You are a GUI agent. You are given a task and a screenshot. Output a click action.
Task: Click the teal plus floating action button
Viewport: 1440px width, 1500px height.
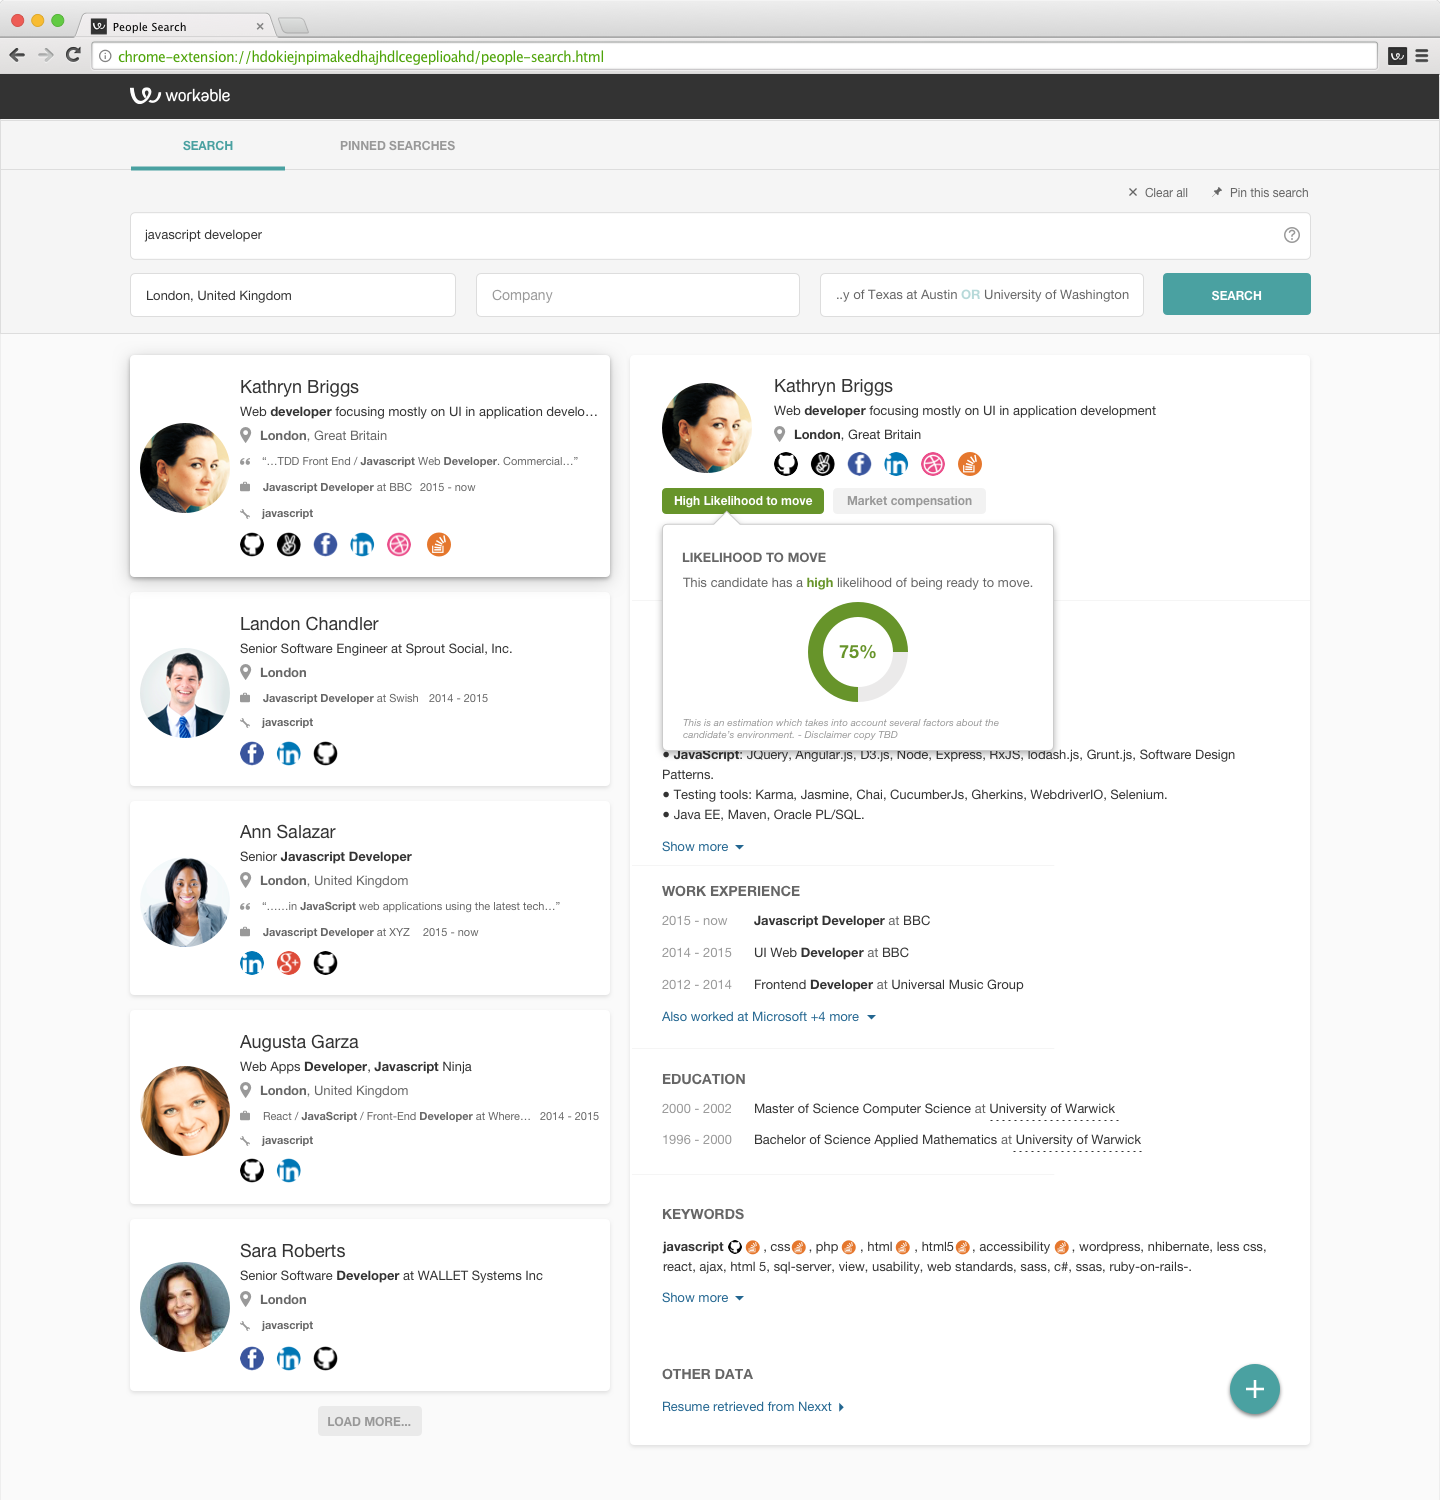pos(1254,1389)
